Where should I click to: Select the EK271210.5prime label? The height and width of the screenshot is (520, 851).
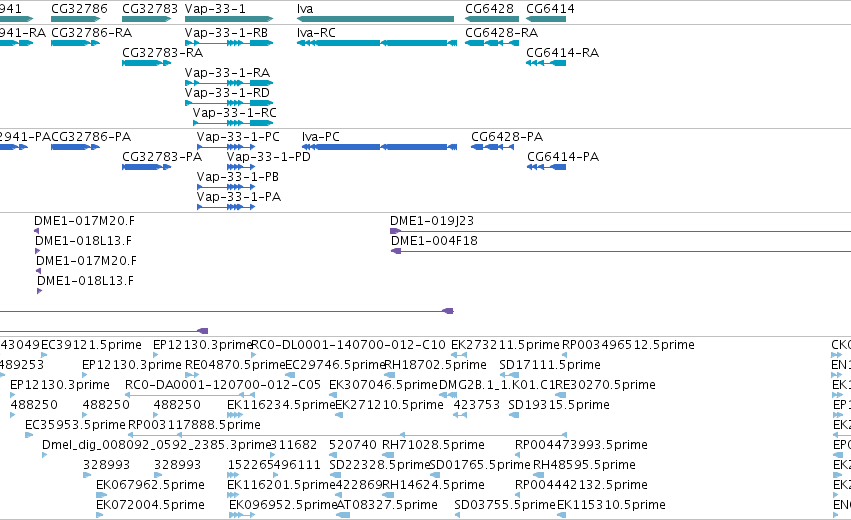(389, 405)
